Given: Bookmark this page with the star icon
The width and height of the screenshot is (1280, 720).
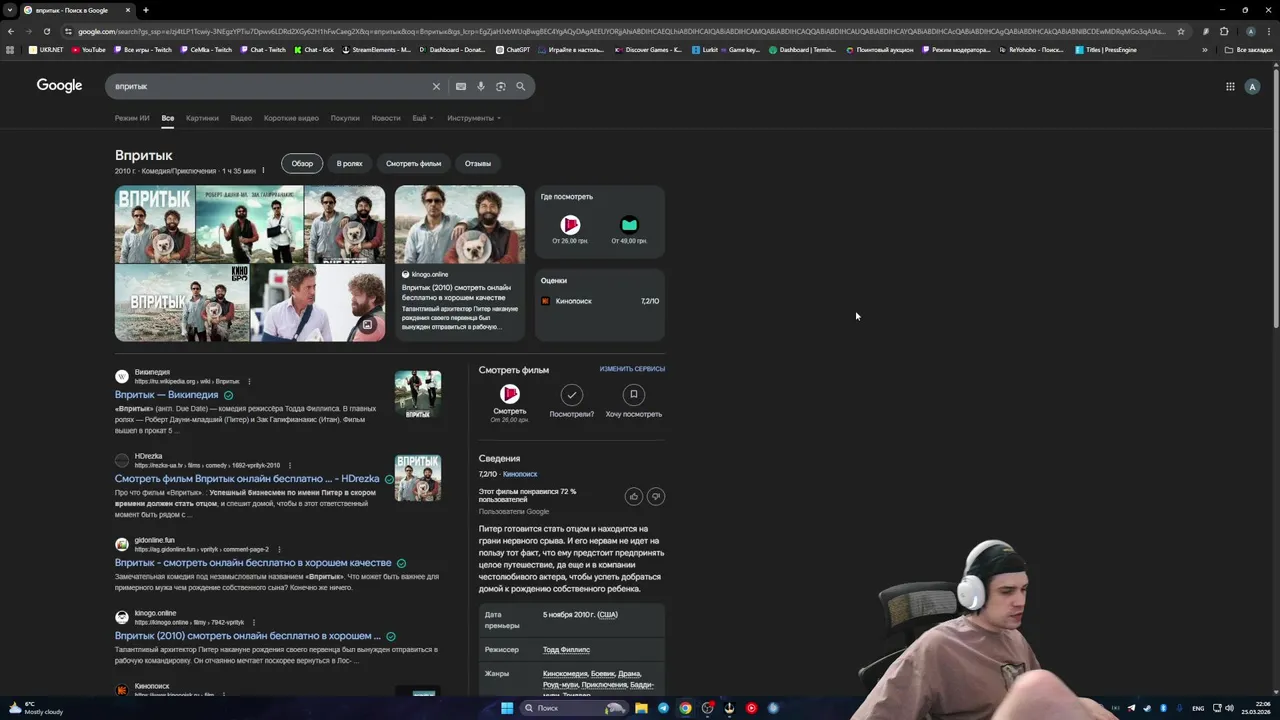Looking at the screenshot, I should click(1181, 31).
